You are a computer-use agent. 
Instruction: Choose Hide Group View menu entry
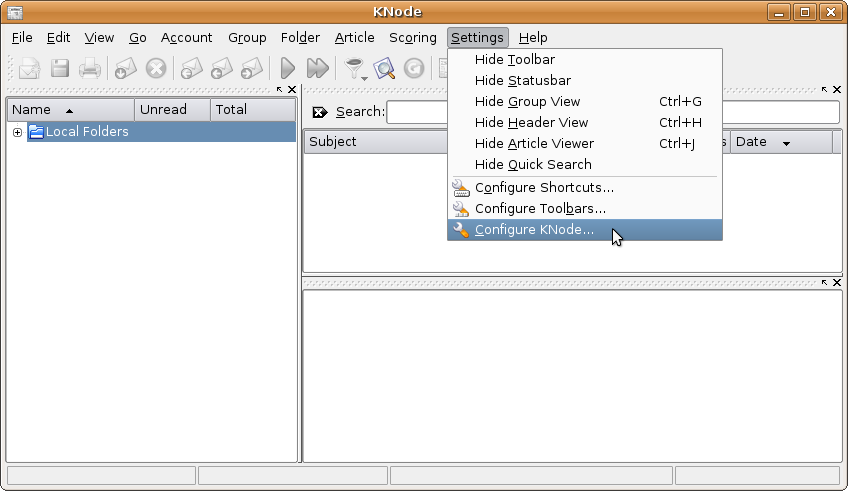click(x=585, y=102)
